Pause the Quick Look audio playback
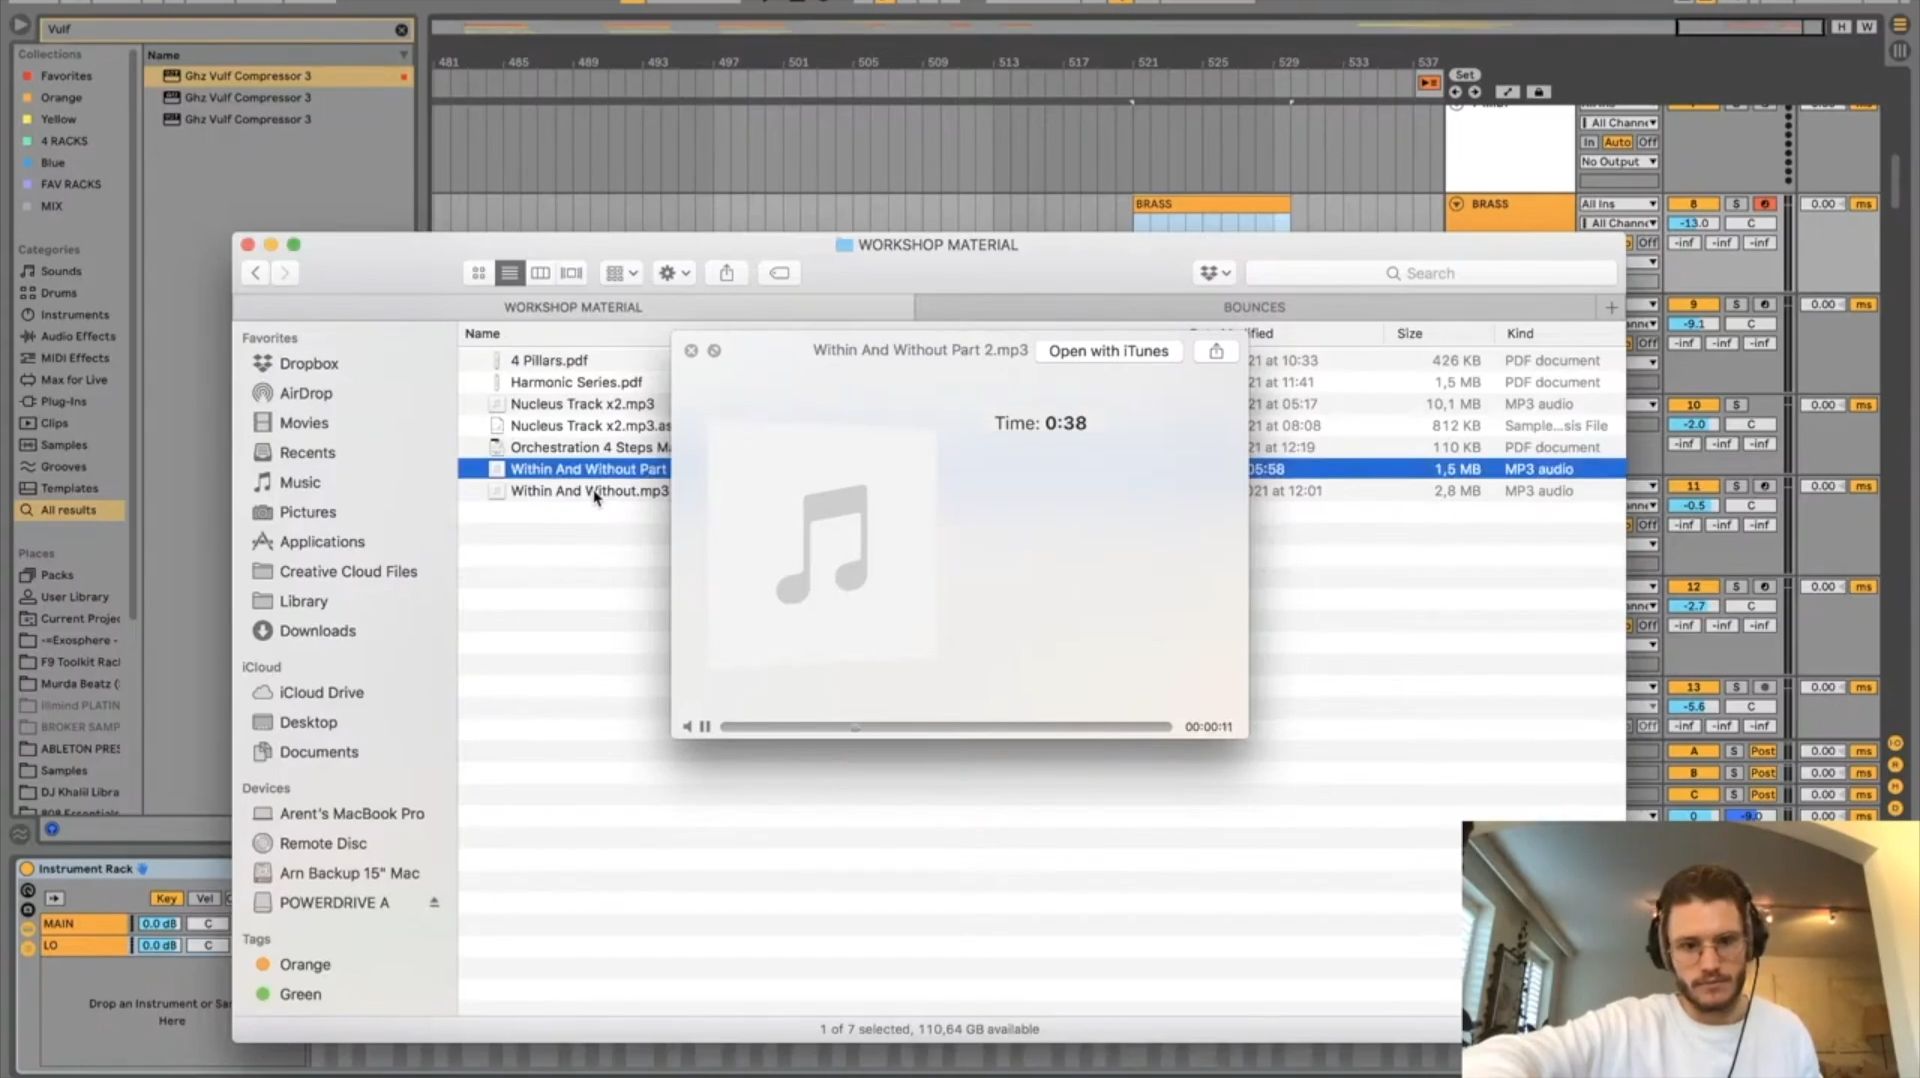Viewport: 1920px width, 1078px height. (x=705, y=727)
